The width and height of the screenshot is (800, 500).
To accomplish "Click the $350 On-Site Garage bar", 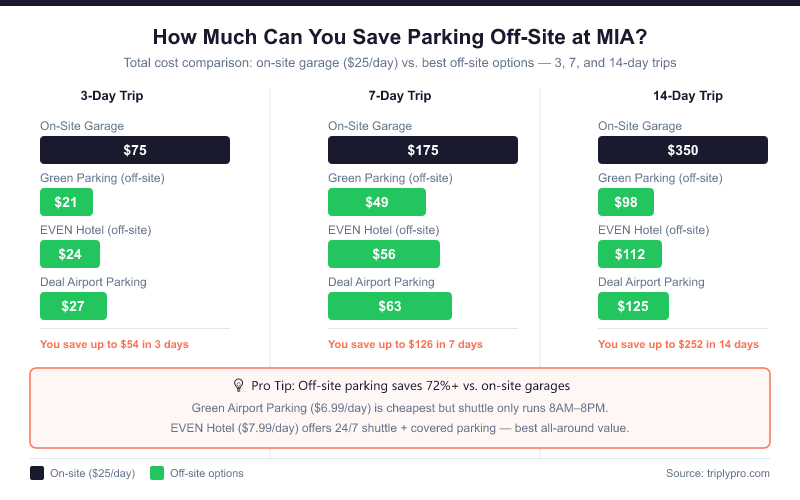I will tap(683, 150).
